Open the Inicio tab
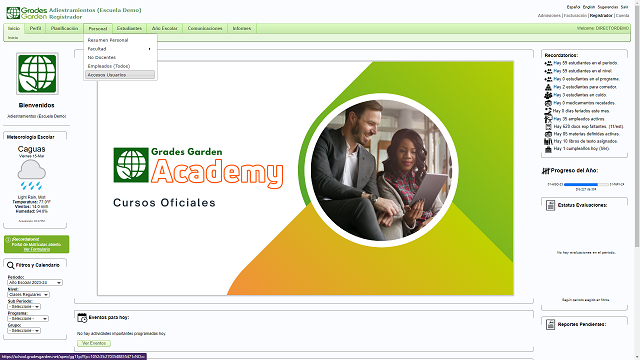Screen dimensions: 640x360 [14, 28]
